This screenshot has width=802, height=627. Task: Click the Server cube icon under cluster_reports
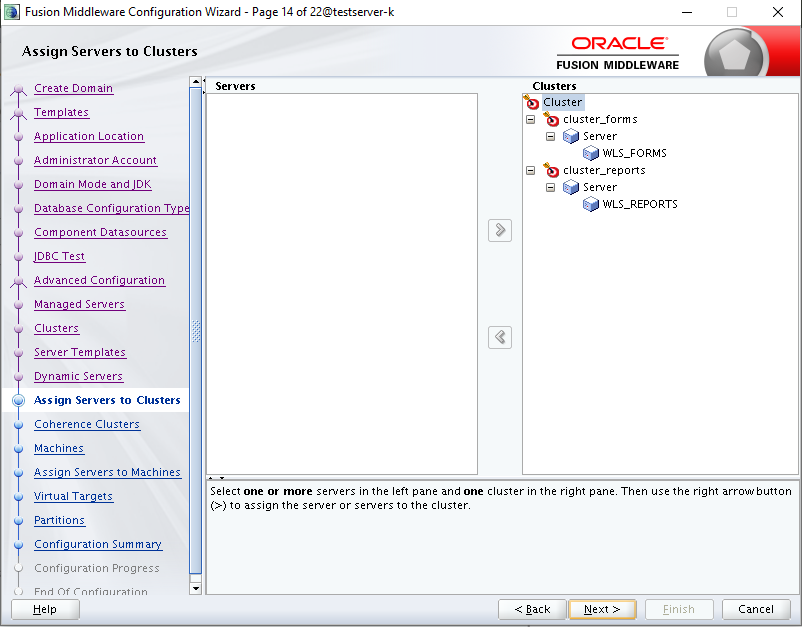[x=571, y=187]
